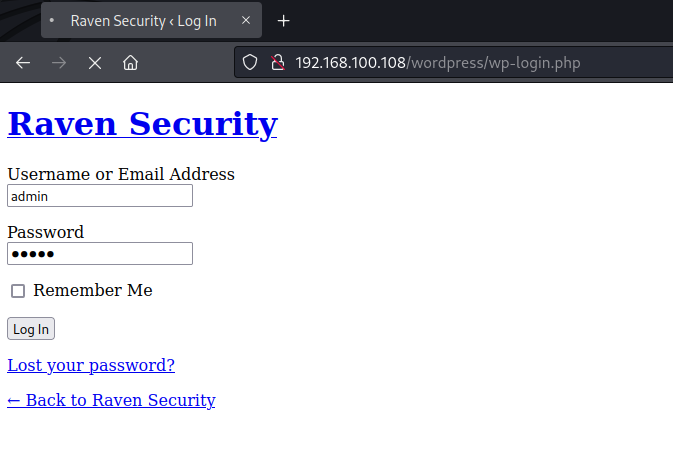Open a new browser tab
The height and width of the screenshot is (457, 673).
[x=284, y=21]
